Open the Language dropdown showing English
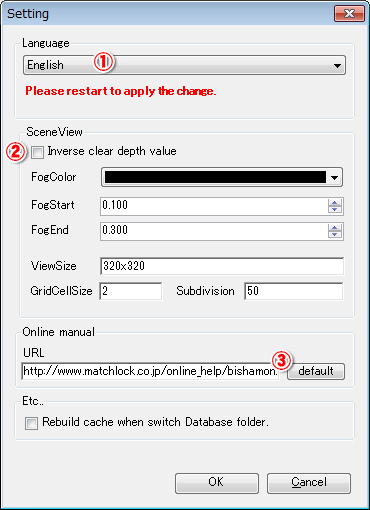The image size is (370, 510). [x=184, y=65]
